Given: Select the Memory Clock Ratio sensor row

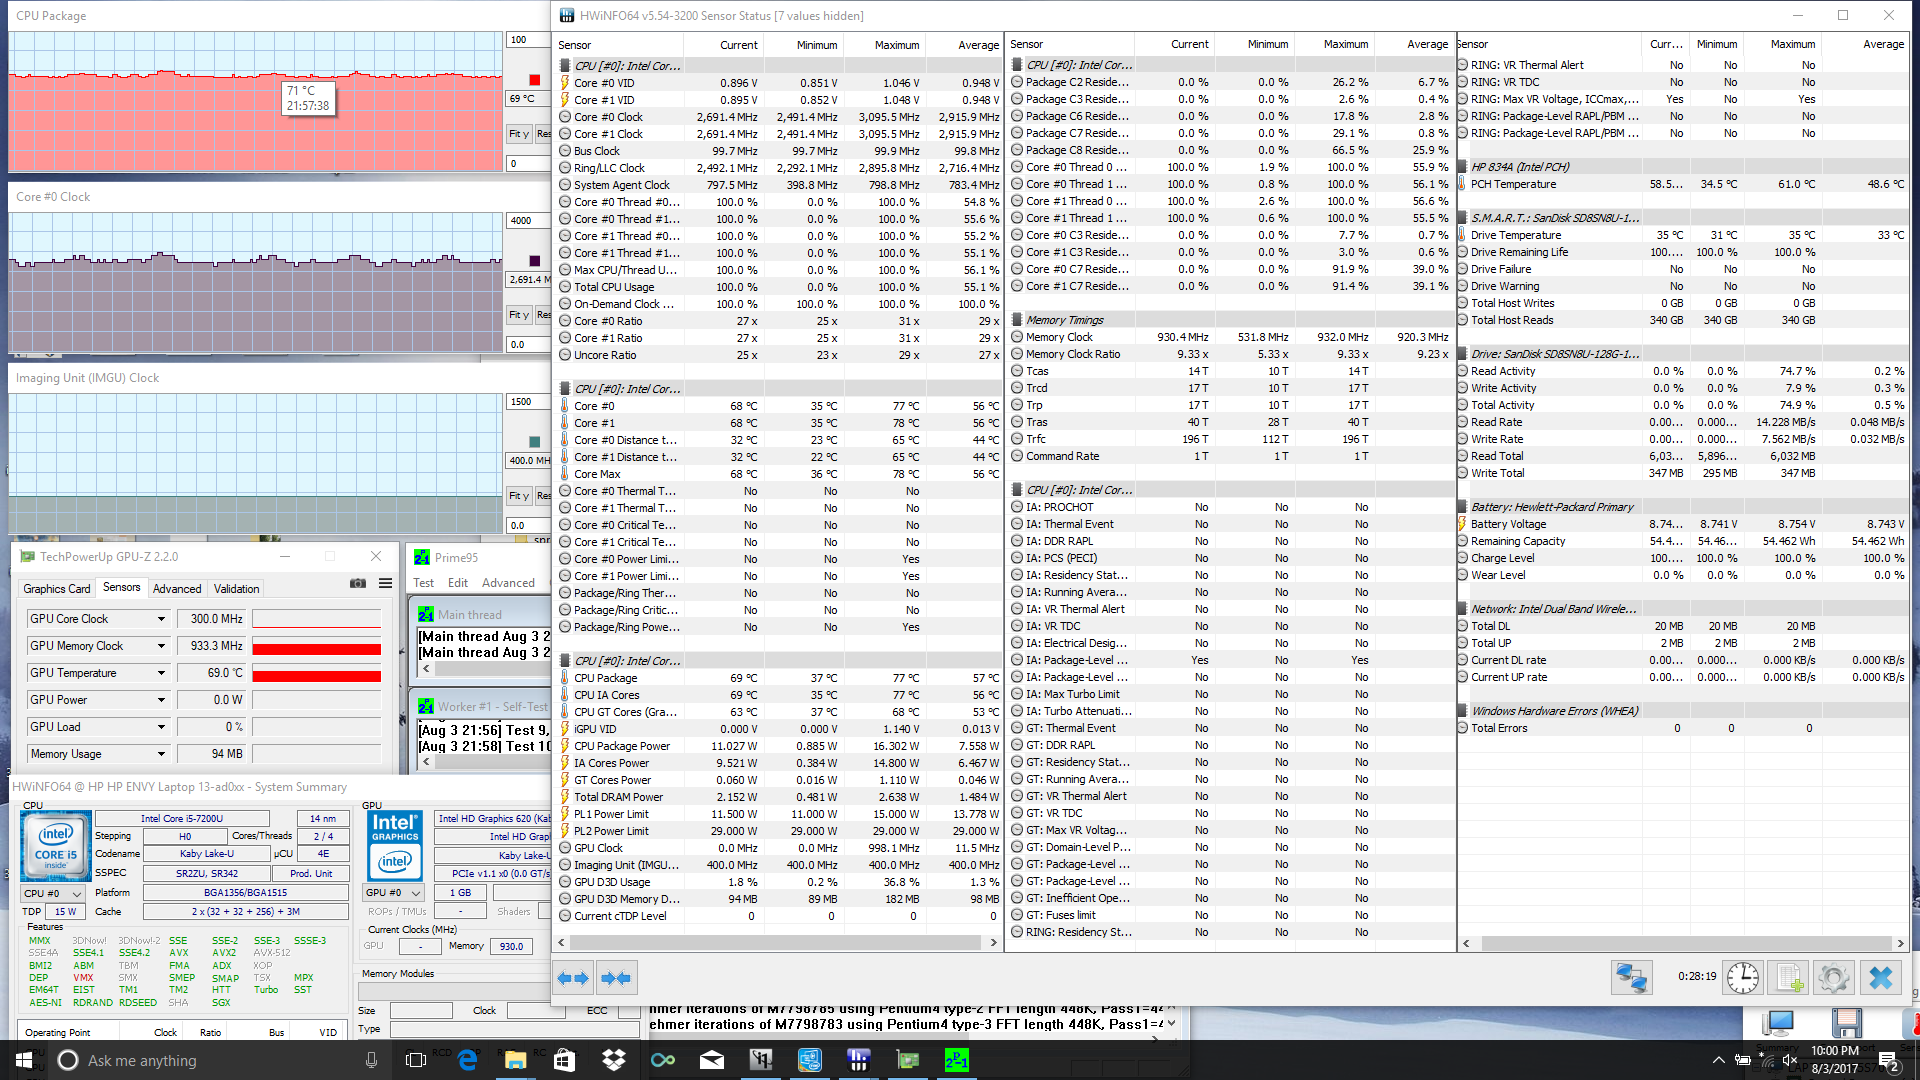Looking at the screenshot, I should pos(1230,354).
